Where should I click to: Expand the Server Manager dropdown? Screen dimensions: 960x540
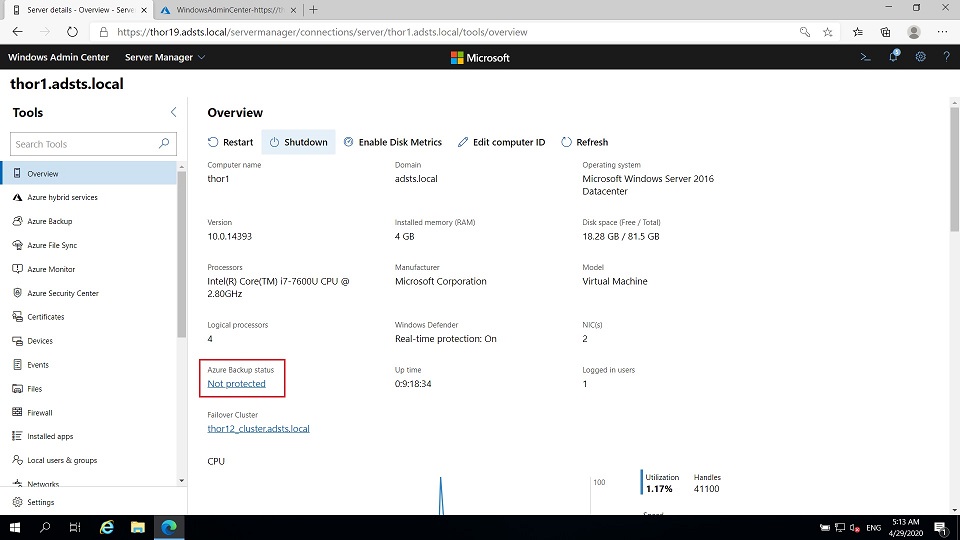[165, 57]
